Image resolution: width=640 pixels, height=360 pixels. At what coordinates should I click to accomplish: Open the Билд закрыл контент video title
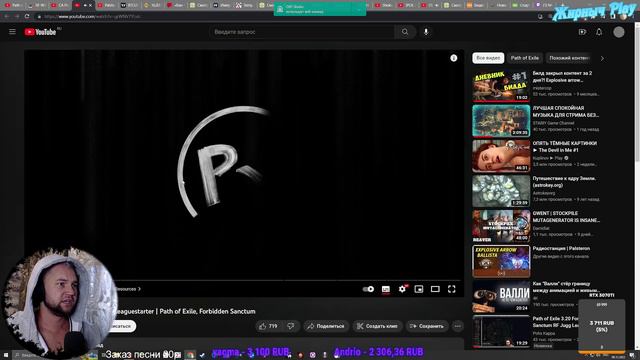point(562,77)
